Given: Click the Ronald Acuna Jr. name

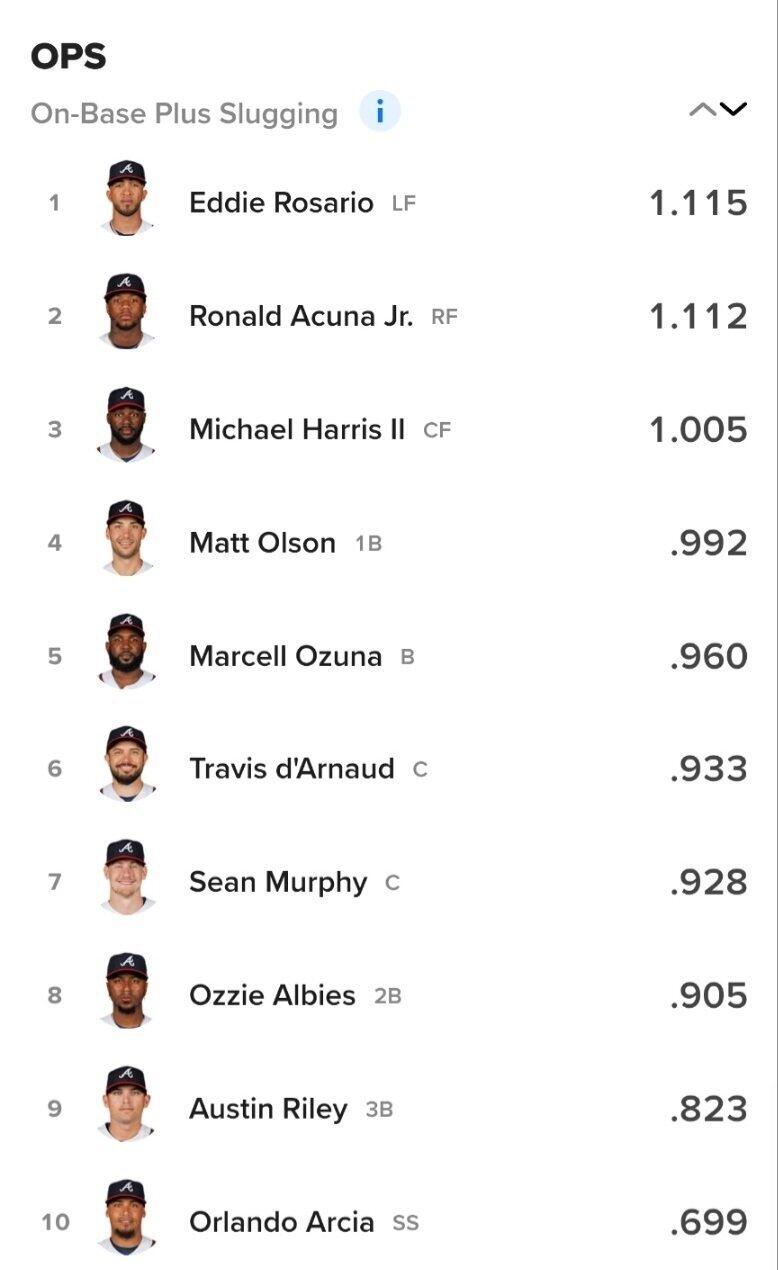Looking at the screenshot, I should pos(301,316).
